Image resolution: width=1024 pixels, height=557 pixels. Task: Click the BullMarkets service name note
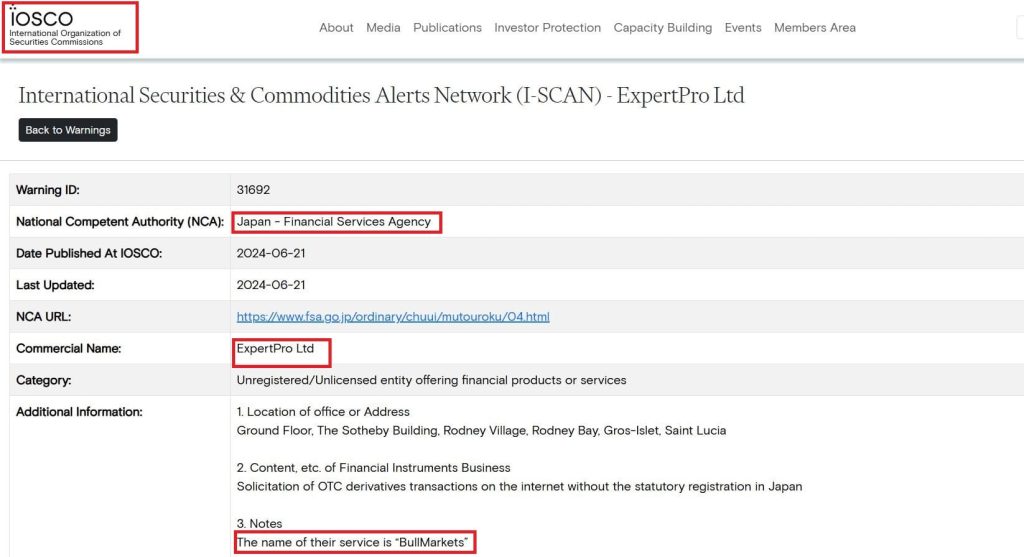tap(353, 543)
